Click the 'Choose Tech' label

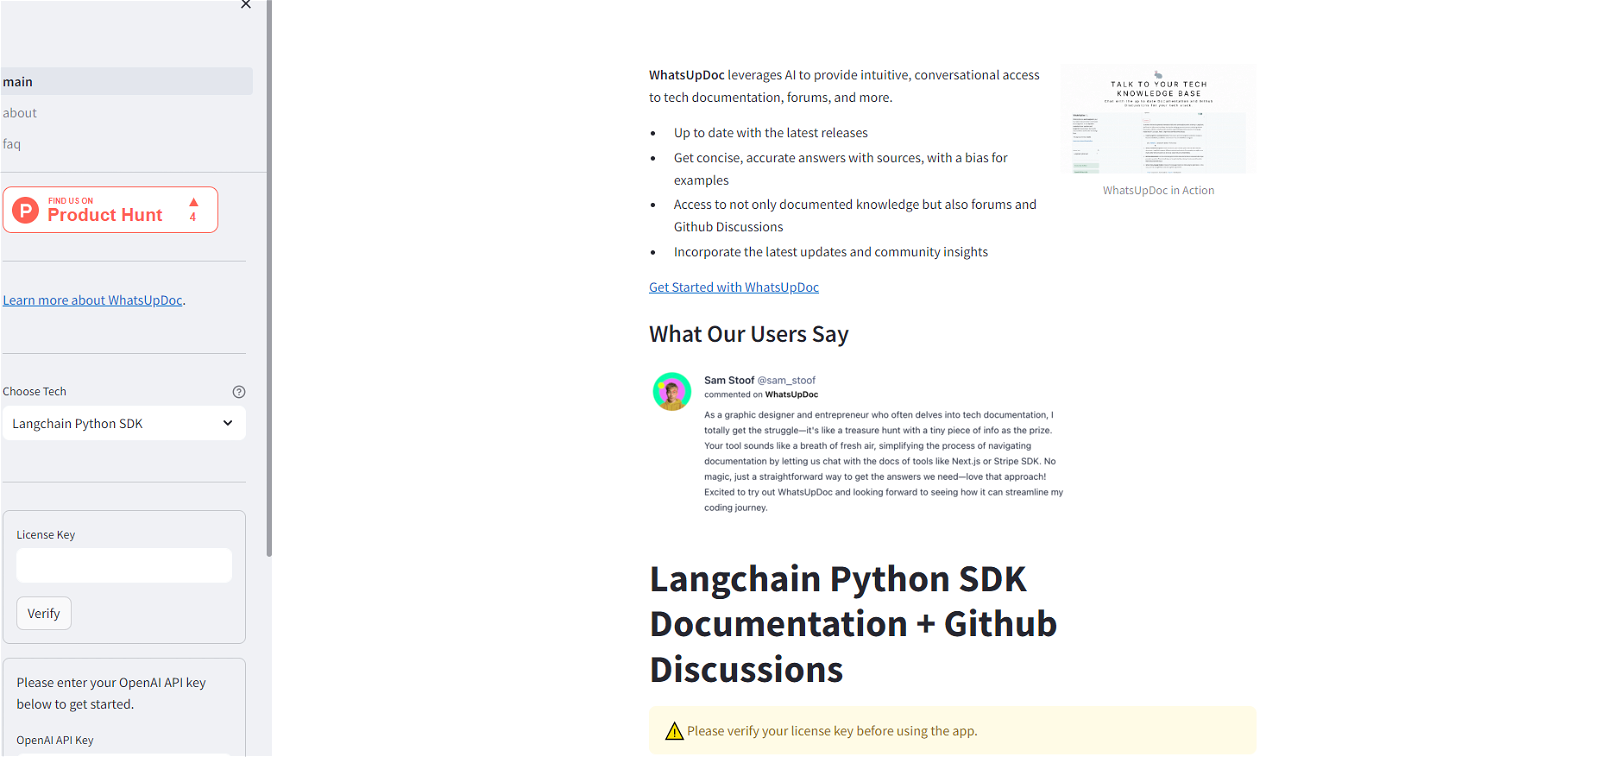point(35,392)
